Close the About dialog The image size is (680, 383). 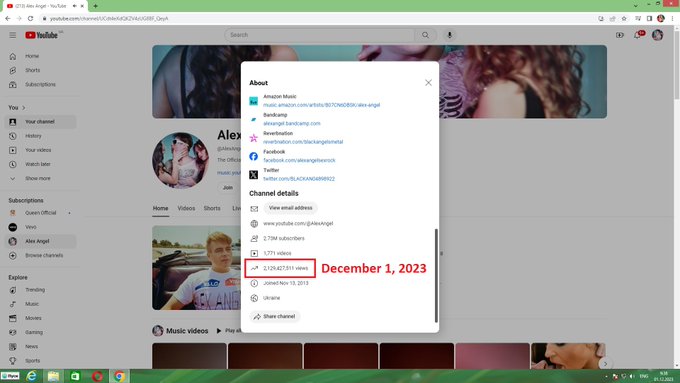(x=428, y=82)
